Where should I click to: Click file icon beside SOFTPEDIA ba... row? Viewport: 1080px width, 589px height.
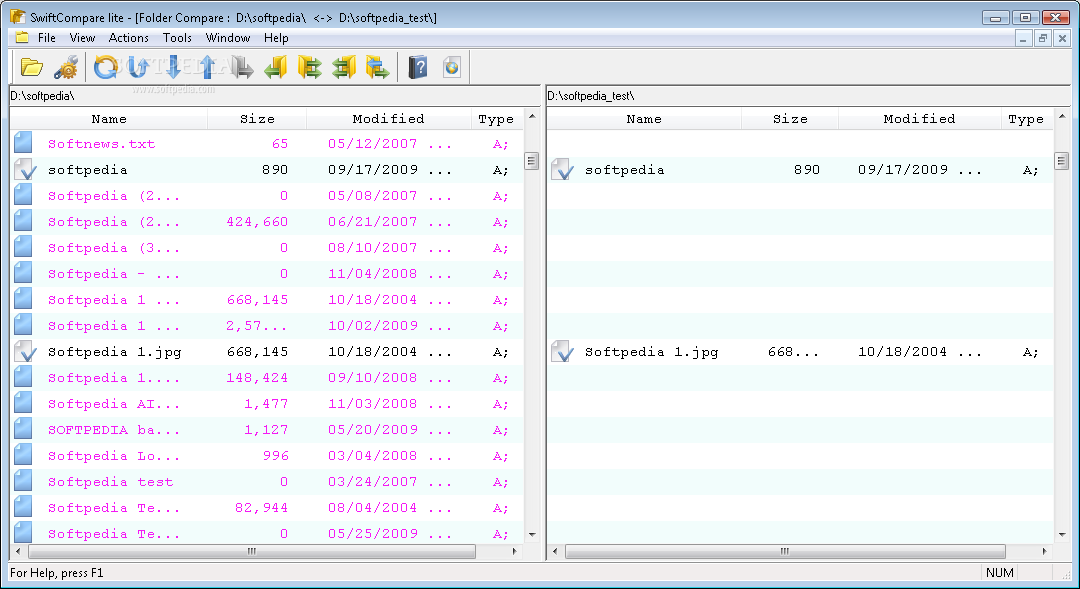coord(23,429)
